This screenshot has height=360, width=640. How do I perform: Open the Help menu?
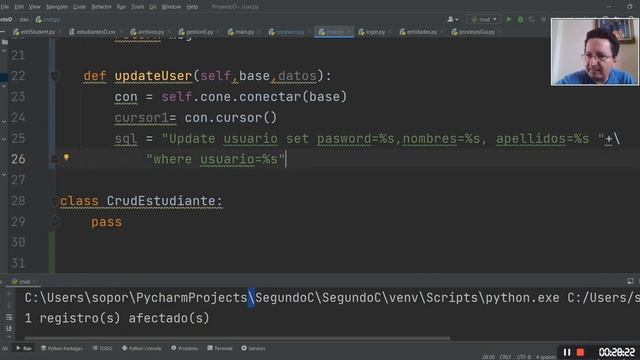pos(192,7)
